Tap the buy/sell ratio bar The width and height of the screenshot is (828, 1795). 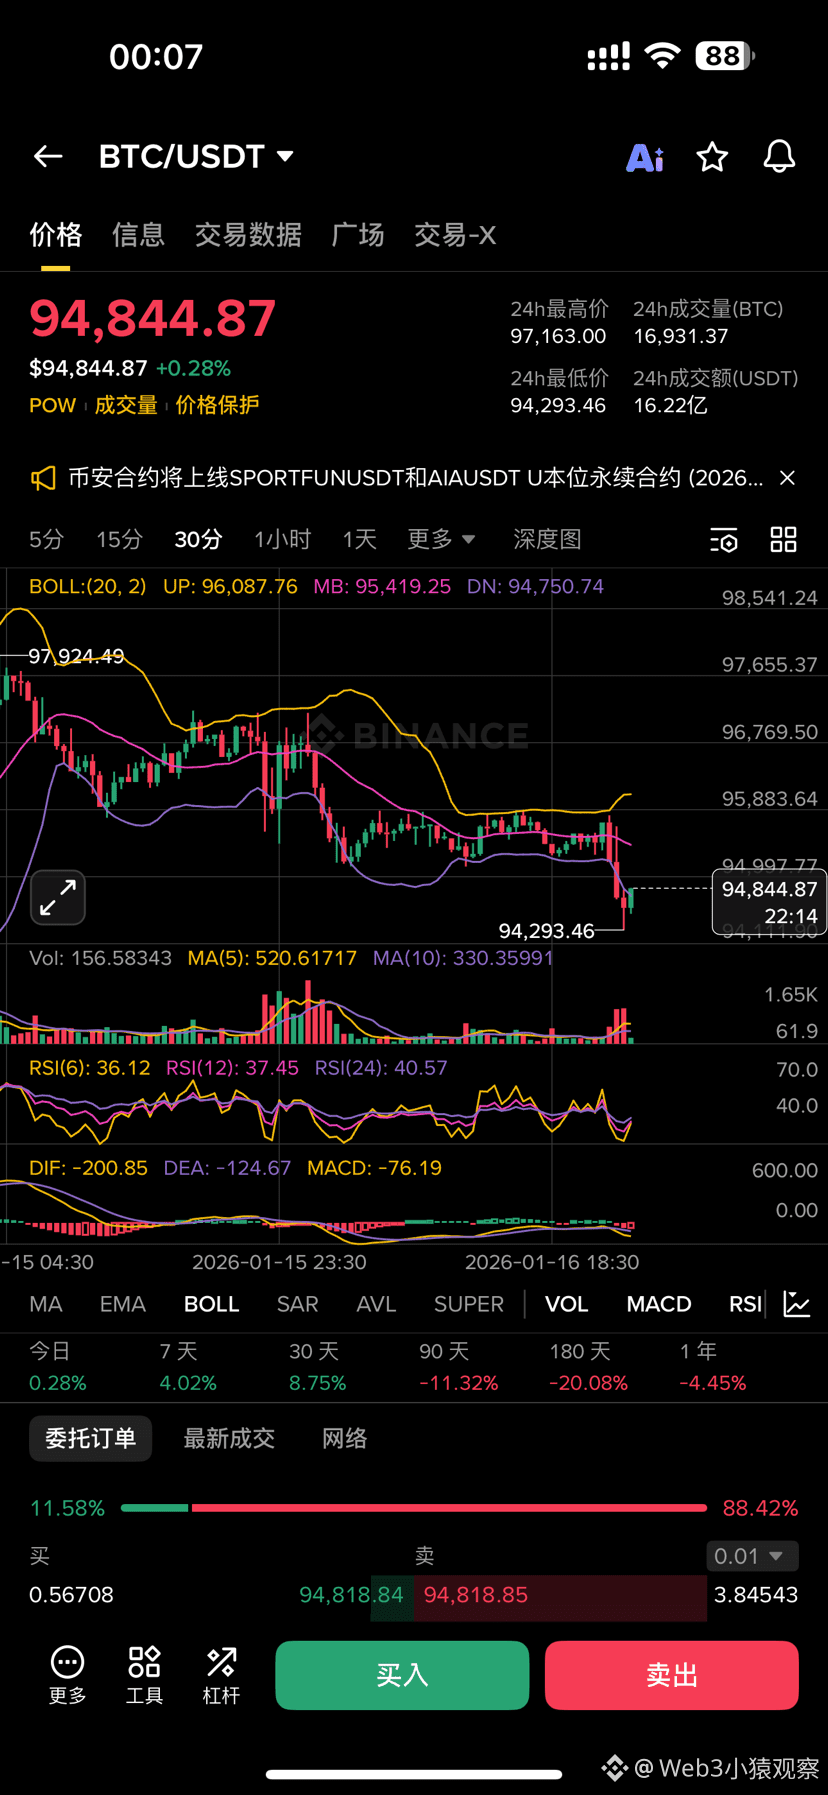click(414, 1507)
